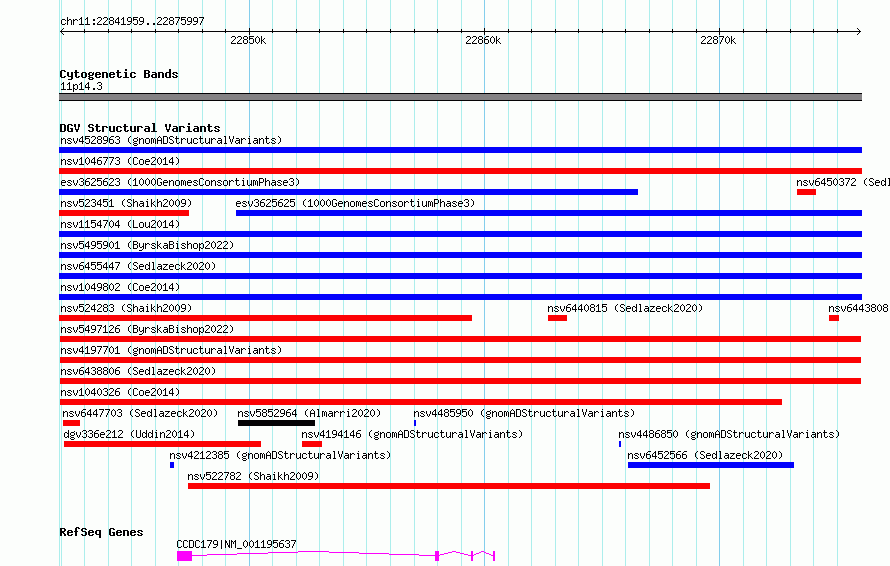Click the red nsv1040326 variant bar

pyautogui.click(x=421, y=402)
